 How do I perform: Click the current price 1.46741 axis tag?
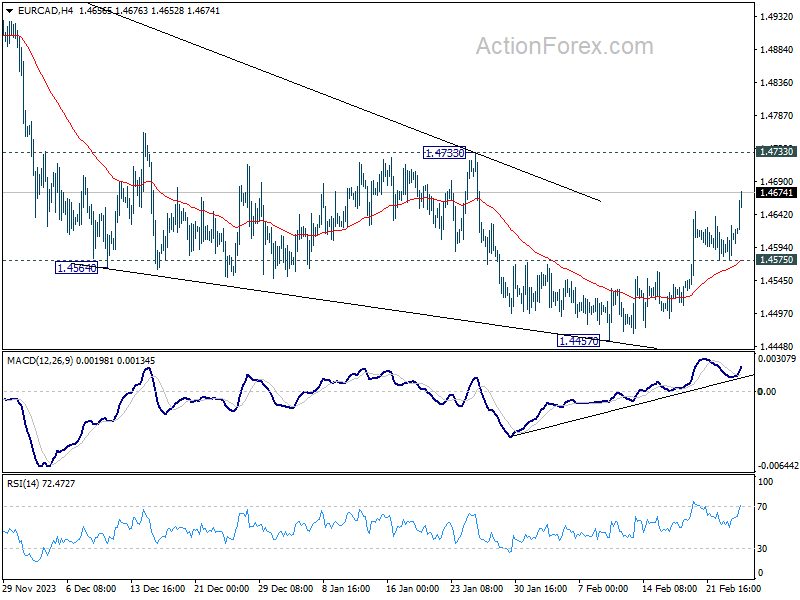[777, 193]
